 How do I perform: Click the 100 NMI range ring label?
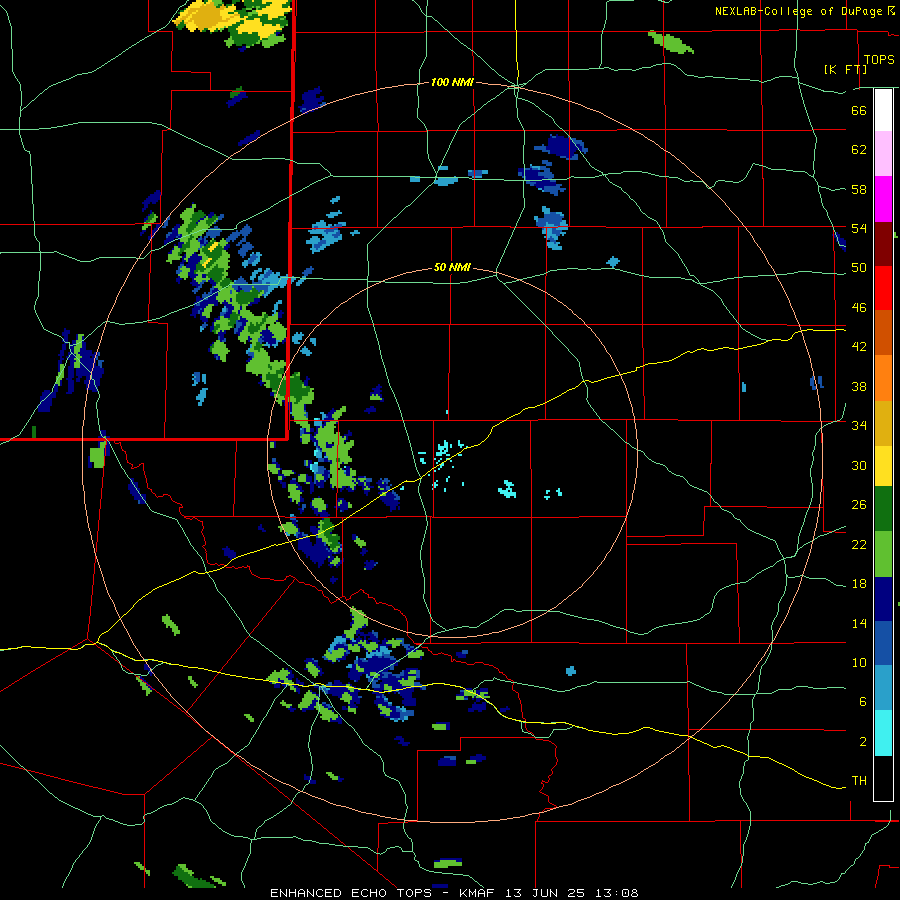coord(452,82)
